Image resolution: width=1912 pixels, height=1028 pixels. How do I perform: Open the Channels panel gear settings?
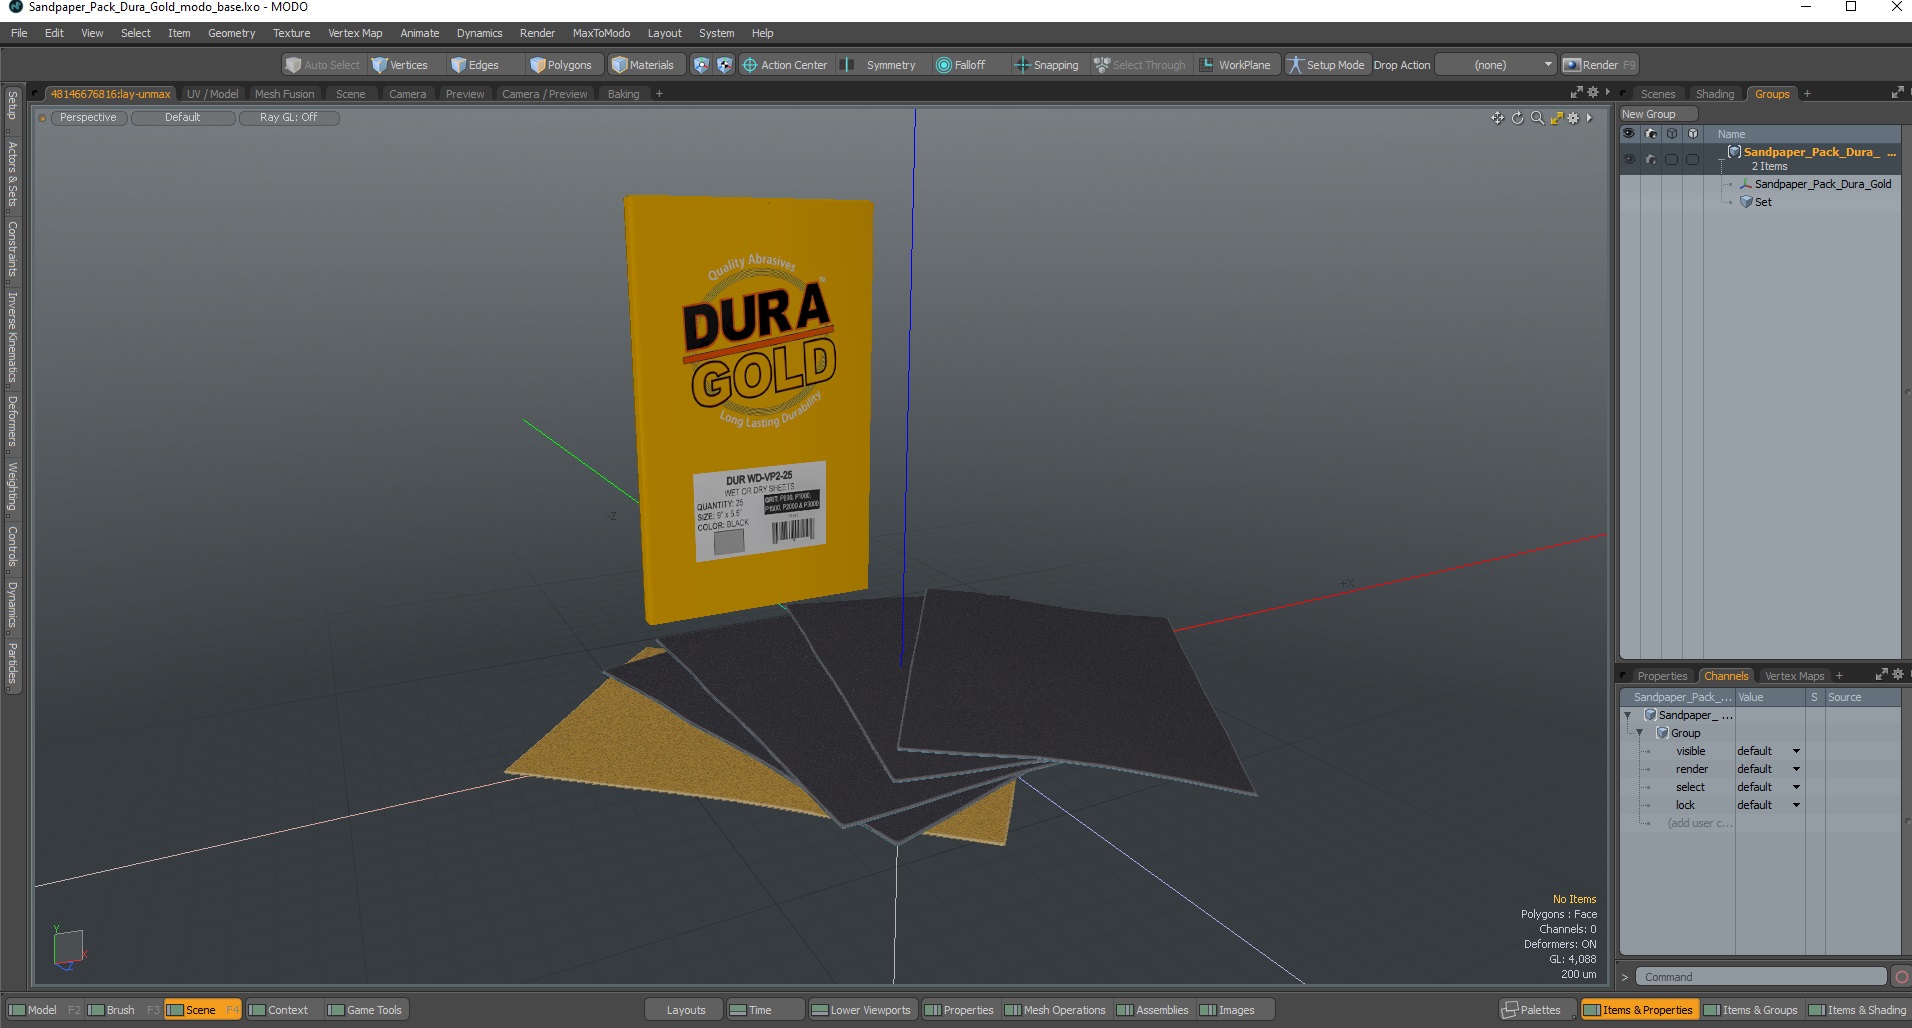tap(1898, 675)
